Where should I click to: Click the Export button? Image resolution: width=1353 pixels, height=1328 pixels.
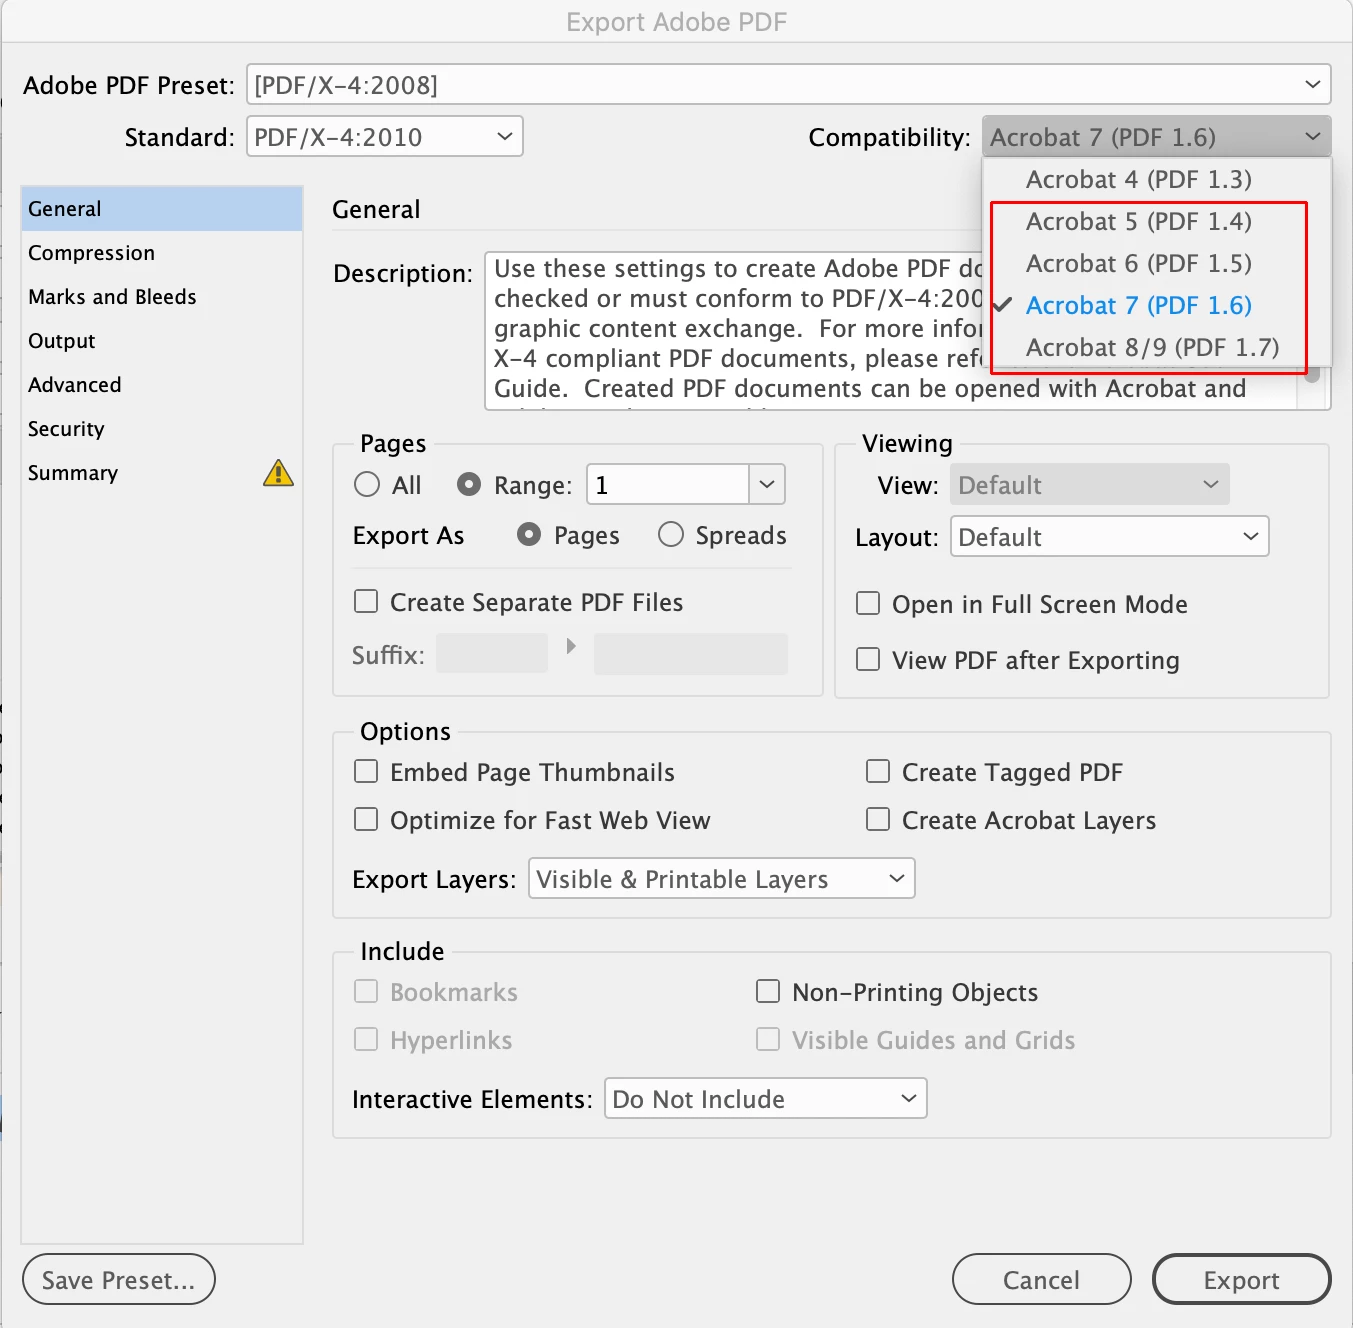(x=1242, y=1279)
